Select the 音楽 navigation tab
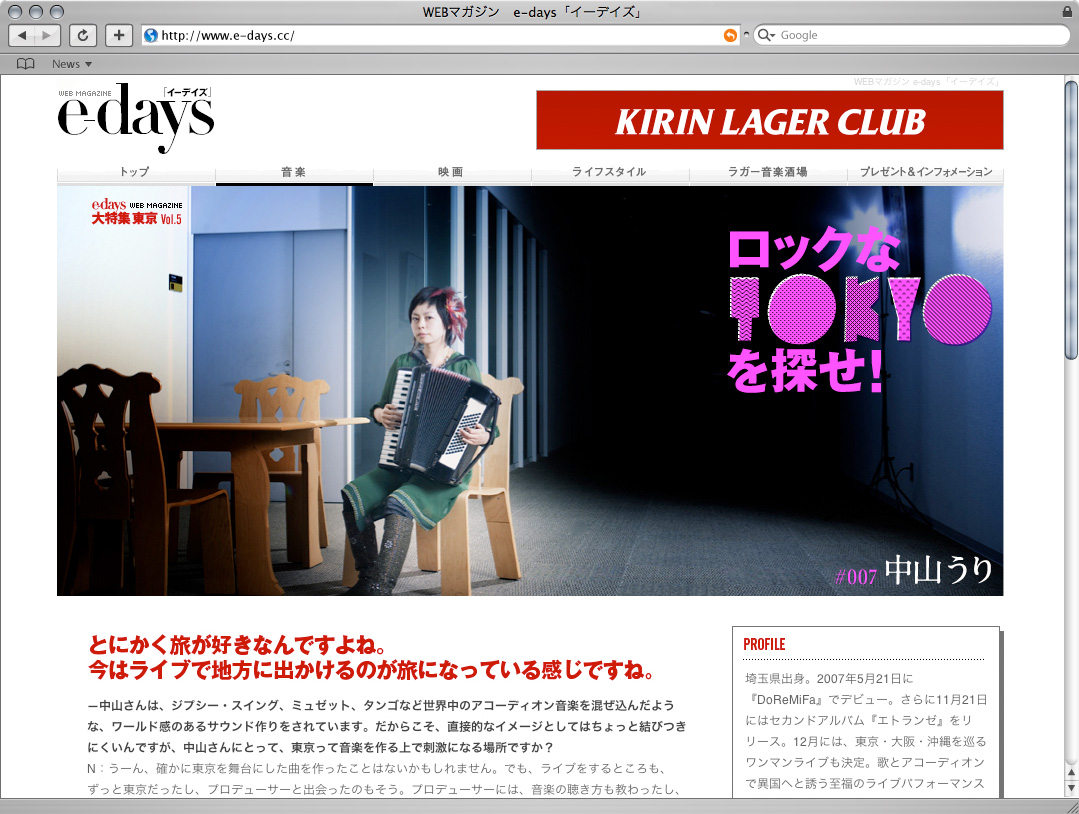 [x=293, y=172]
